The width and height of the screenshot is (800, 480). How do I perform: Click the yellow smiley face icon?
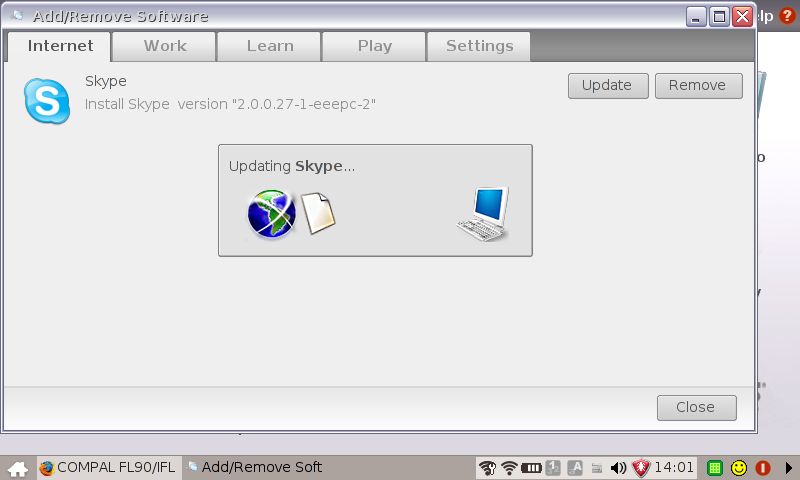739,468
